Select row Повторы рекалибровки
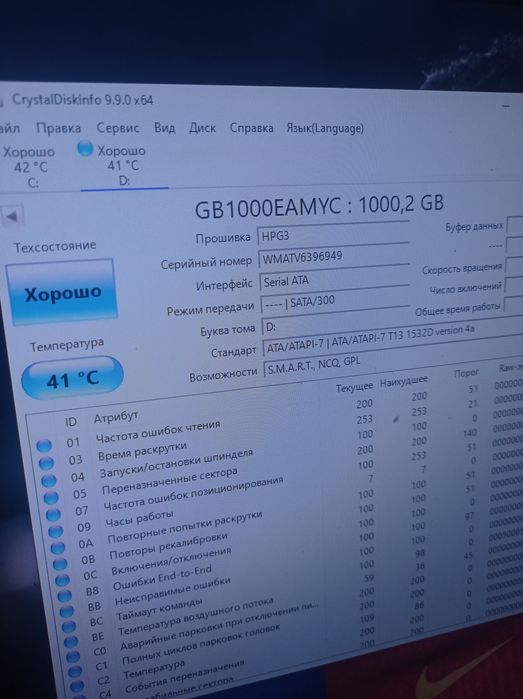 click(169, 546)
